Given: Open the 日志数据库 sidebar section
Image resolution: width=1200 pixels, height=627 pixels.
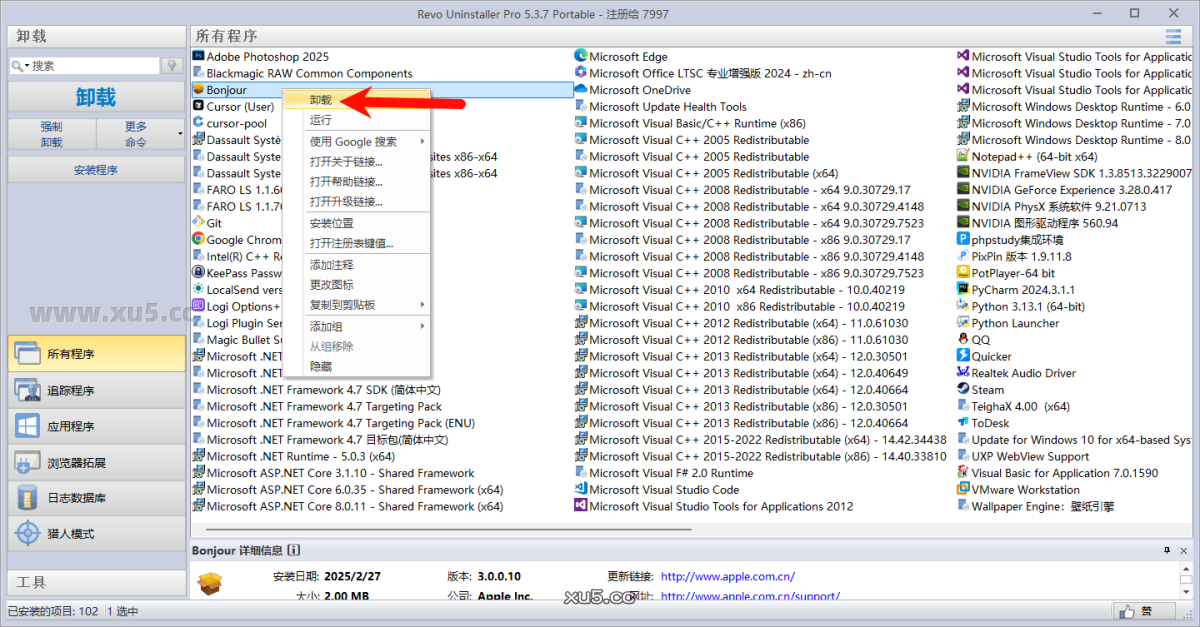Looking at the screenshot, I should [x=96, y=497].
